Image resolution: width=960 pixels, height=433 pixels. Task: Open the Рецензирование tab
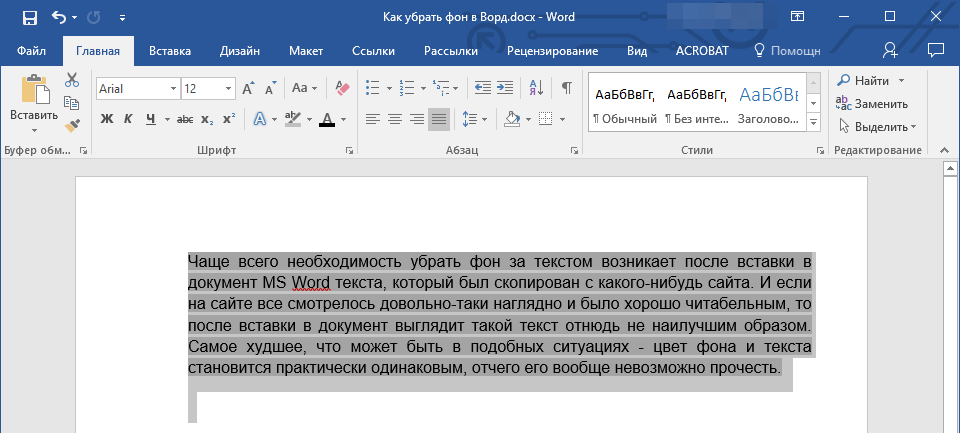tap(552, 51)
